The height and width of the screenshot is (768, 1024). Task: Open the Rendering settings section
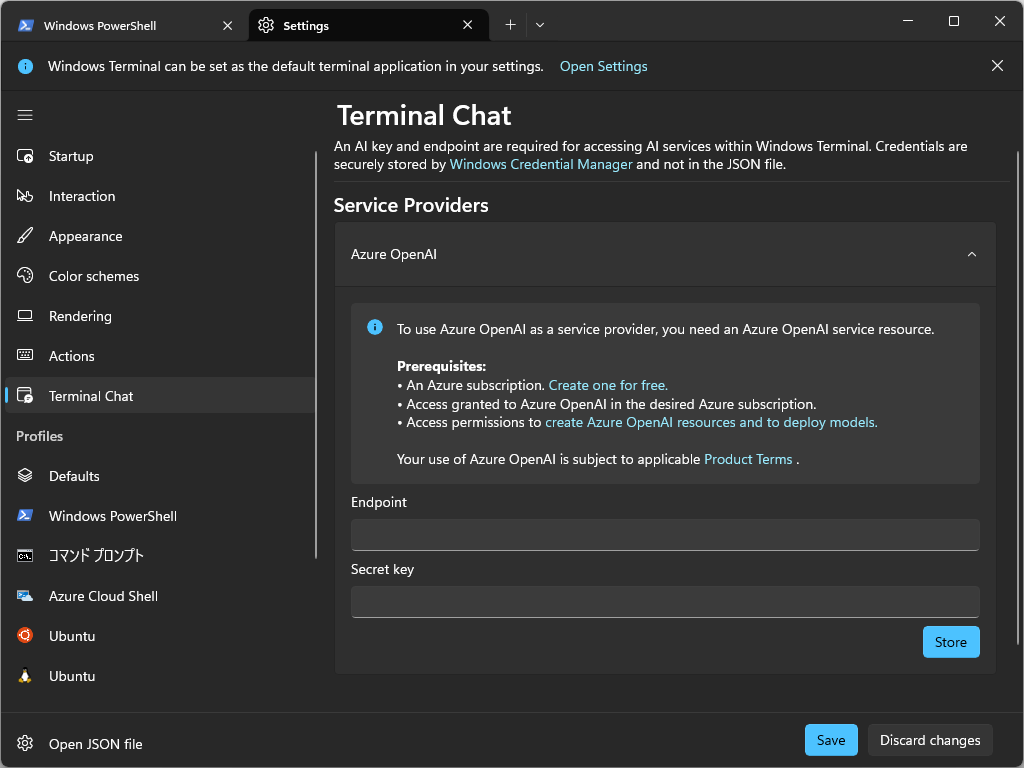pyautogui.click(x=26, y=316)
